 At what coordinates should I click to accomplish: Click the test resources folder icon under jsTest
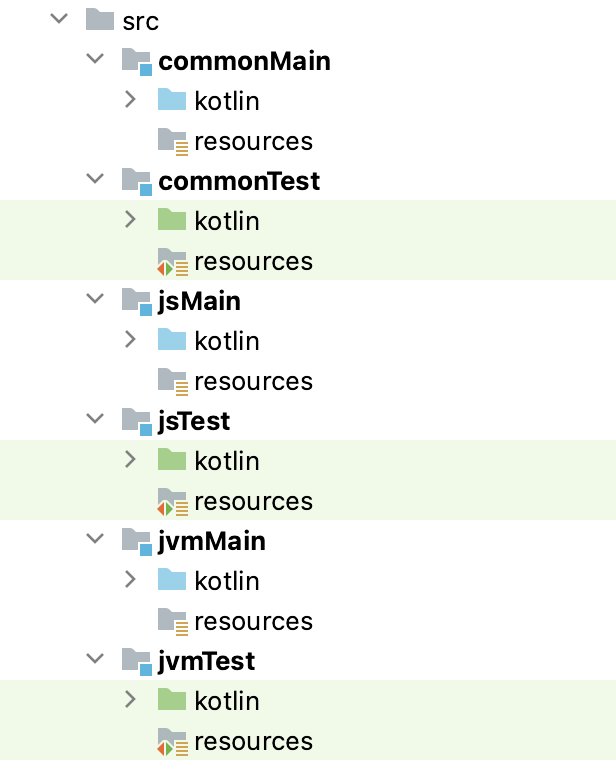[172, 502]
